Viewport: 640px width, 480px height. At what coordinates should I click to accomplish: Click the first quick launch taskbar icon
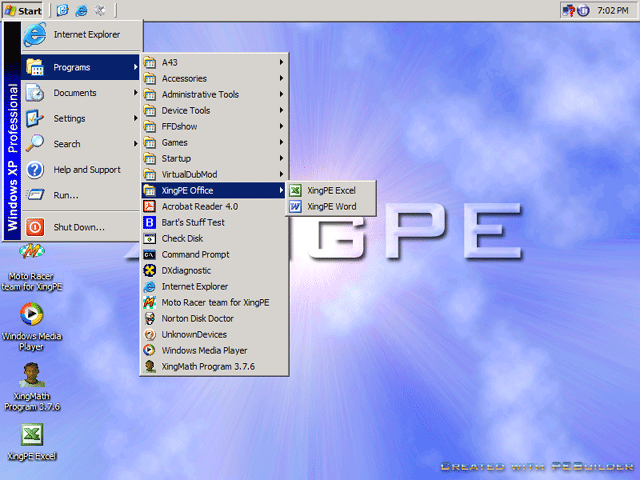click(x=62, y=10)
